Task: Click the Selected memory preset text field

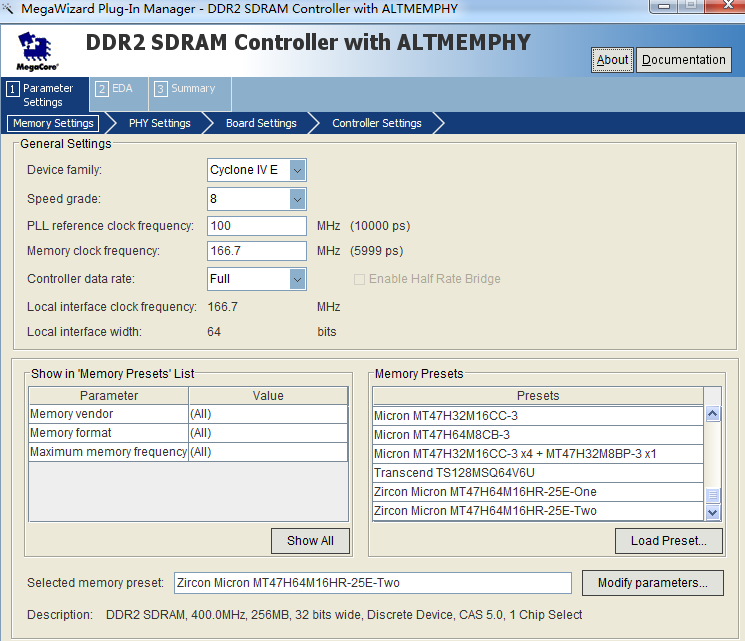Action: (x=372, y=583)
